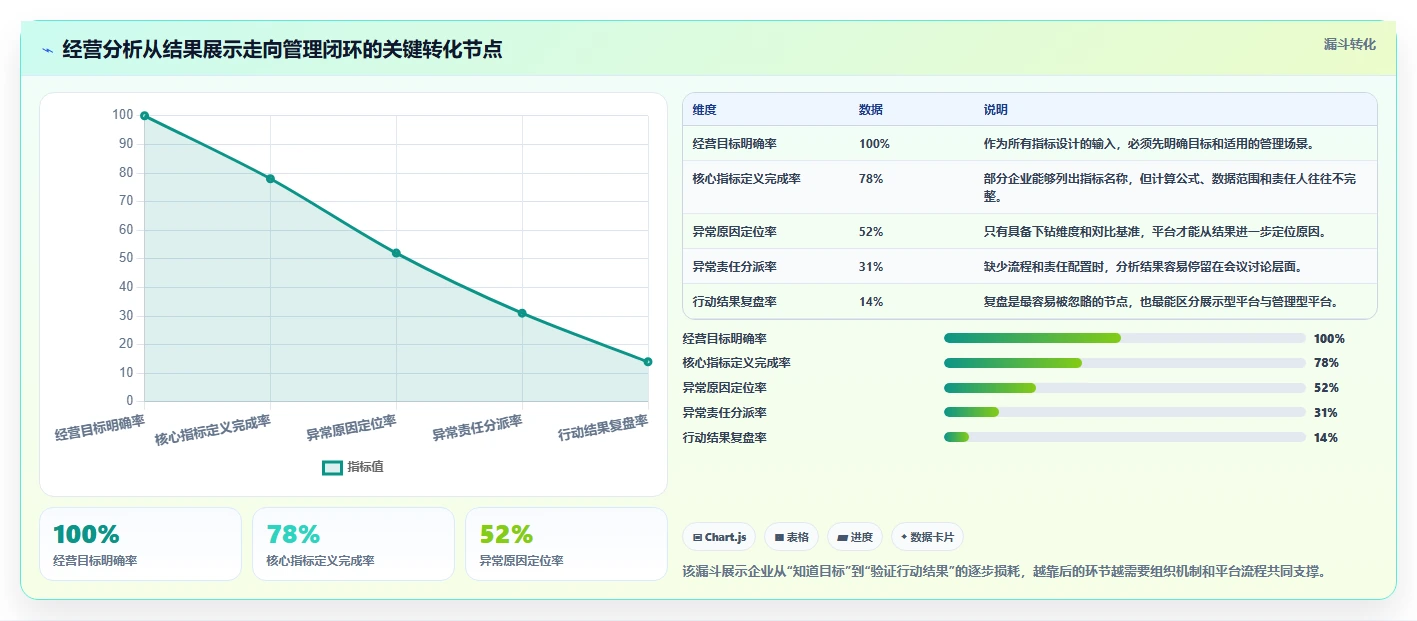The image size is (1417, 621).
Task: Click x-axis label 行动结果复盘率 under chart
Action: 603,428
